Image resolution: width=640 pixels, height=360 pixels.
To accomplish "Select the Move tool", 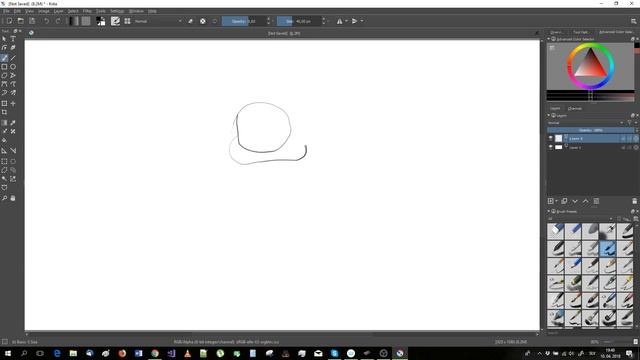I will tap(13, 104).
